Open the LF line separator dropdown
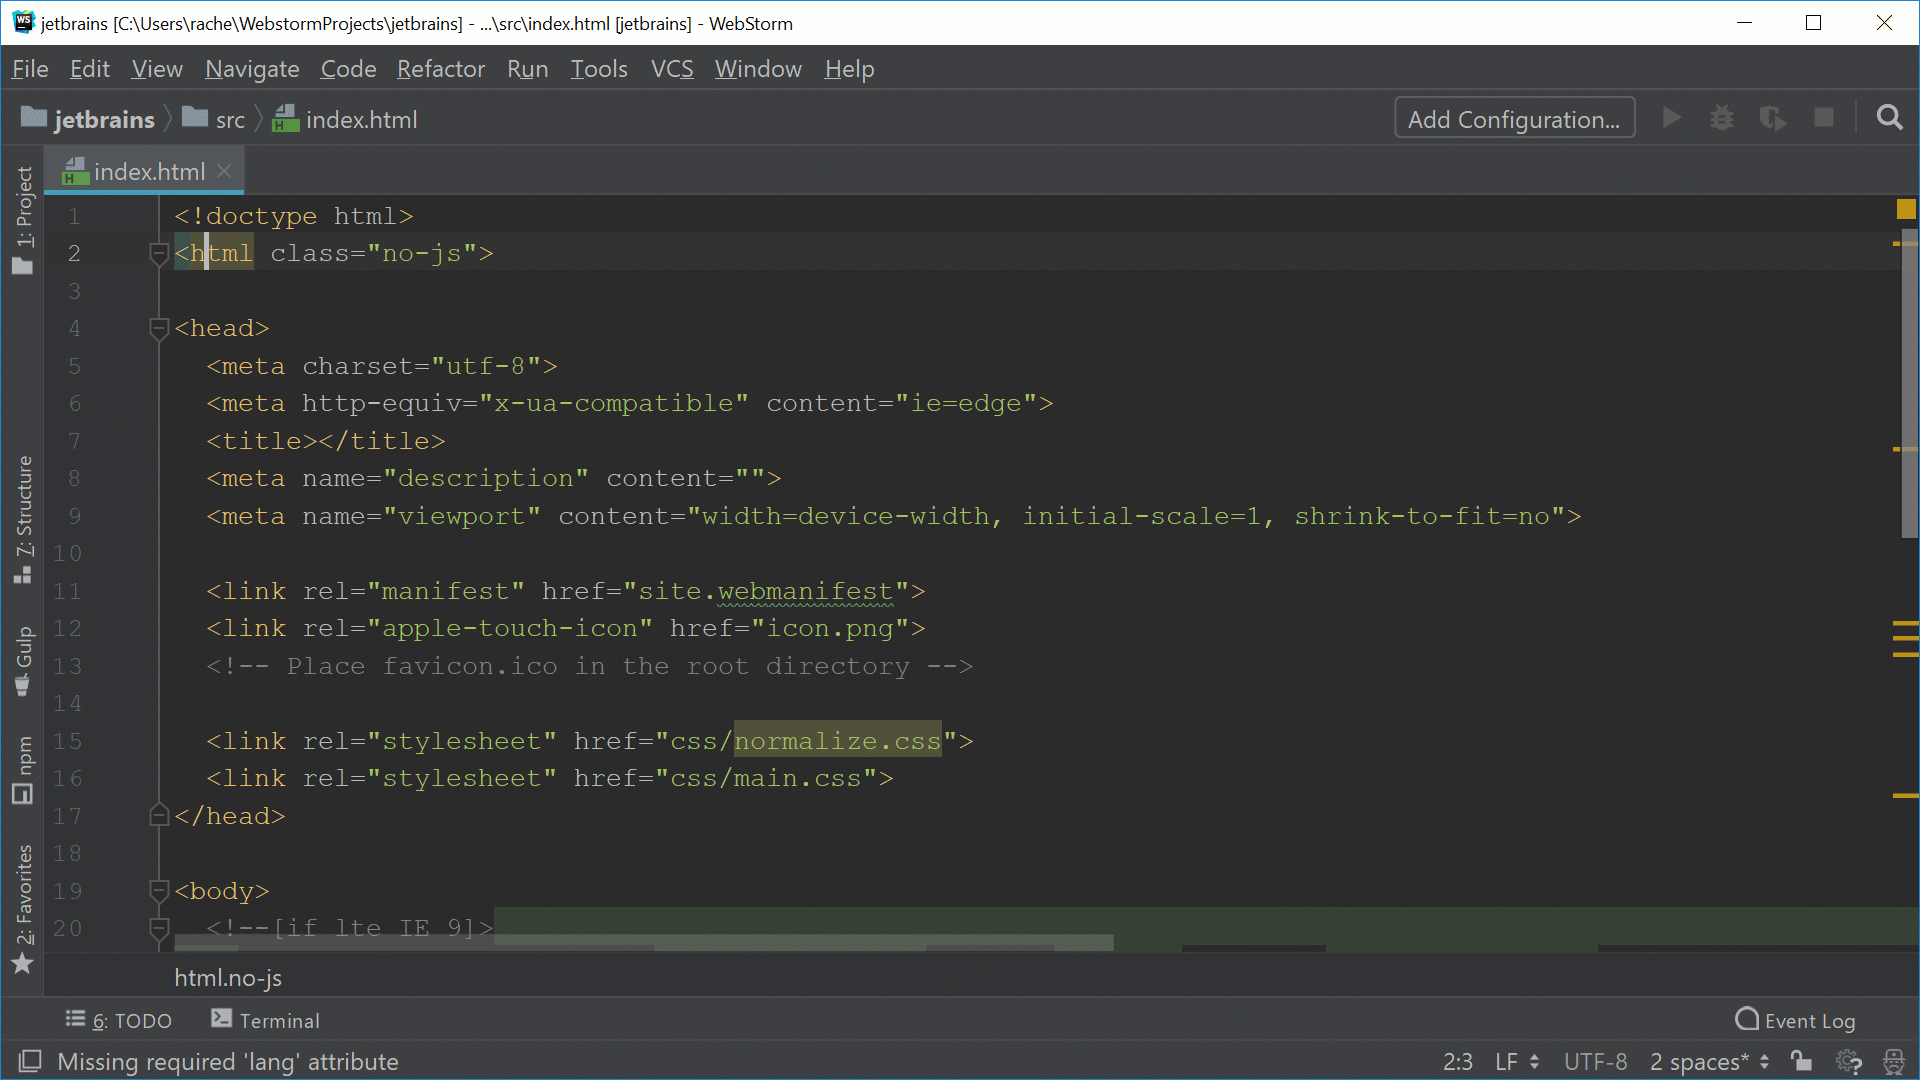Image resolution: width=1920 pixels, height=1080 pixels. 1513,1061
